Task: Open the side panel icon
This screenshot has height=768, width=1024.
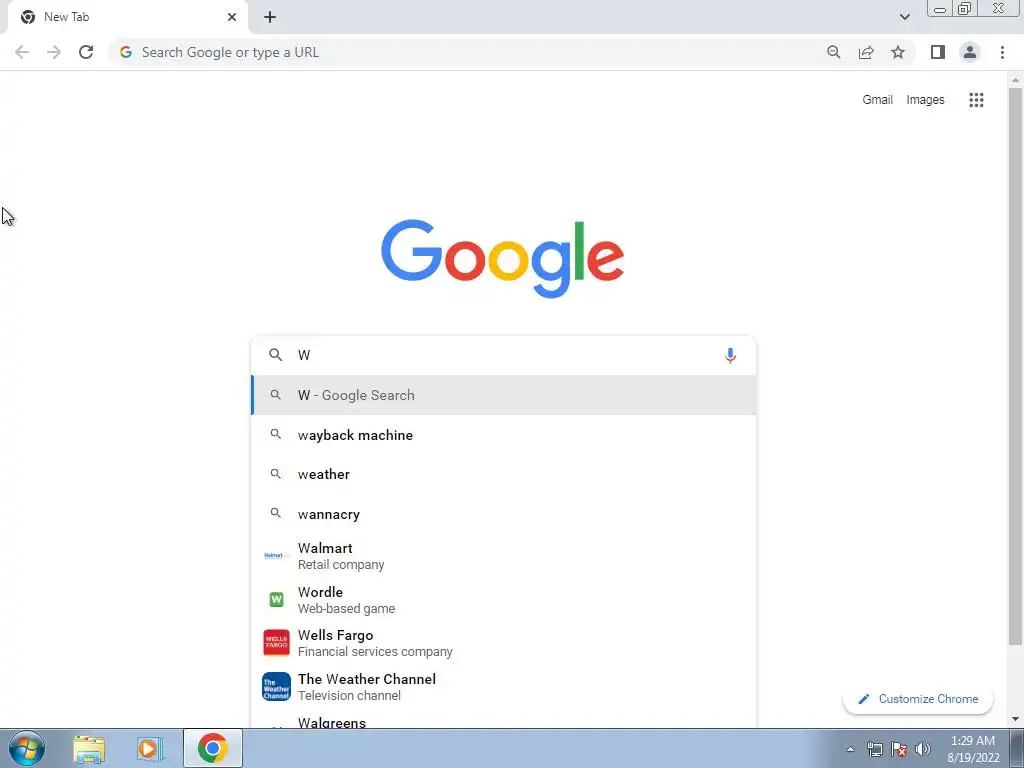Action: pos(938,52)
